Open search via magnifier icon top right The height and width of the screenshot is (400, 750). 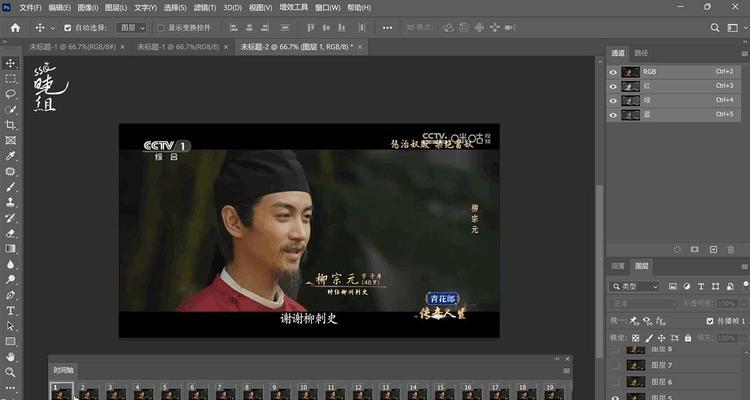pyautogui.click(x=715, y=28)
